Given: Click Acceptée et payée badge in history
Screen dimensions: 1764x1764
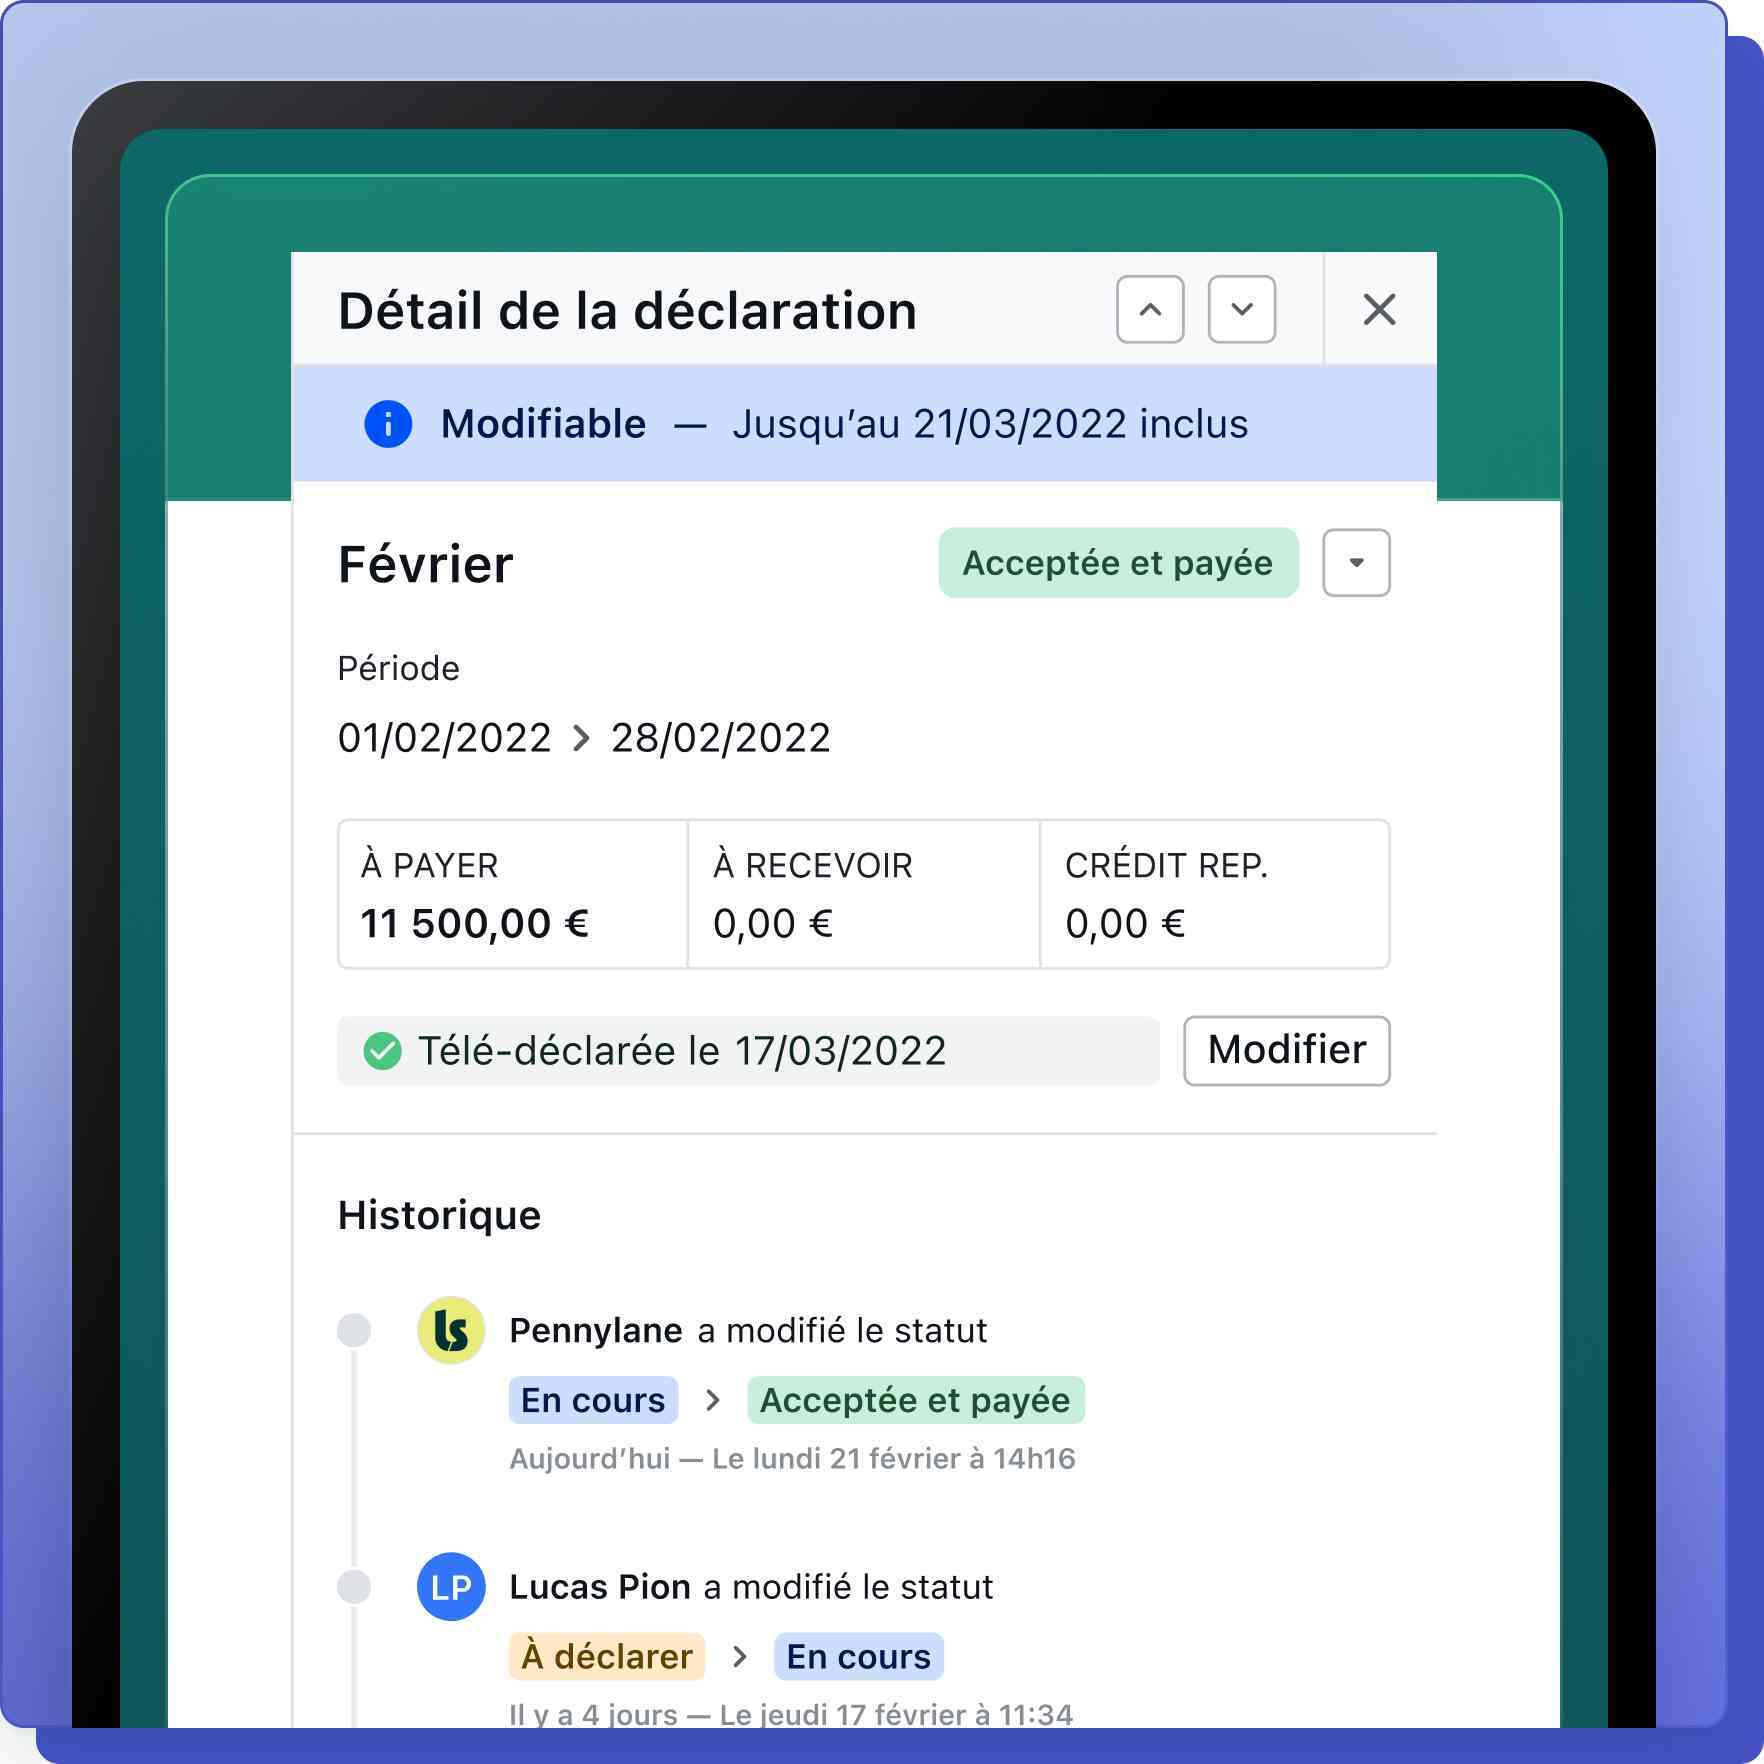Looking at the screenshot, I should tap(915, 1400).
